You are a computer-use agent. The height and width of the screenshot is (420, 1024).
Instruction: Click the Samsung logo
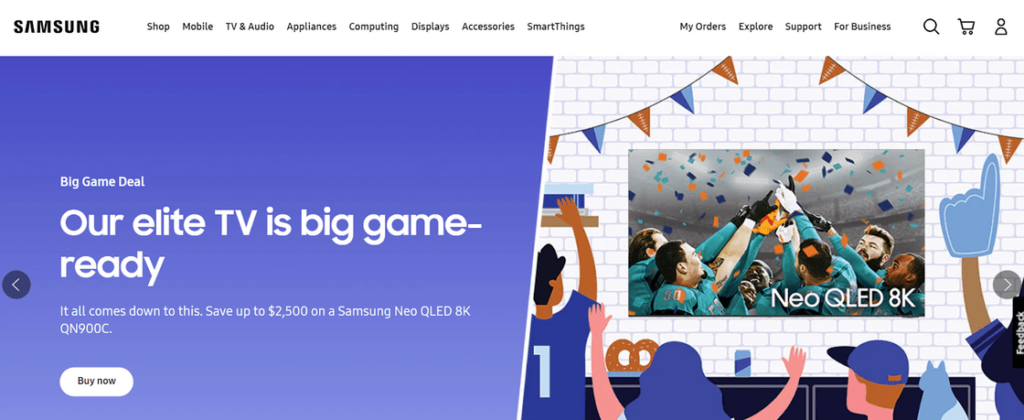click(x=57, y=27)
